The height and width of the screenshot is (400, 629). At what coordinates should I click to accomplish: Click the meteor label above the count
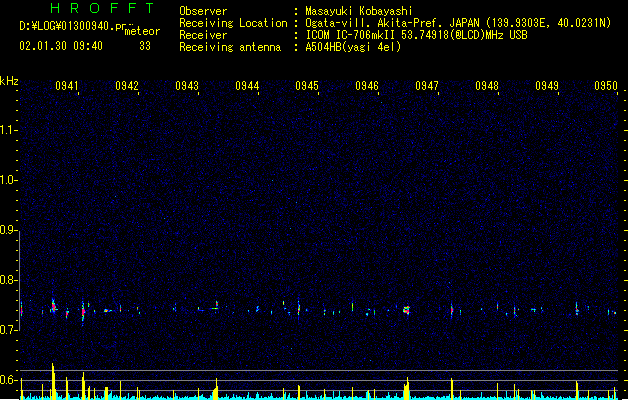point(142,31)
